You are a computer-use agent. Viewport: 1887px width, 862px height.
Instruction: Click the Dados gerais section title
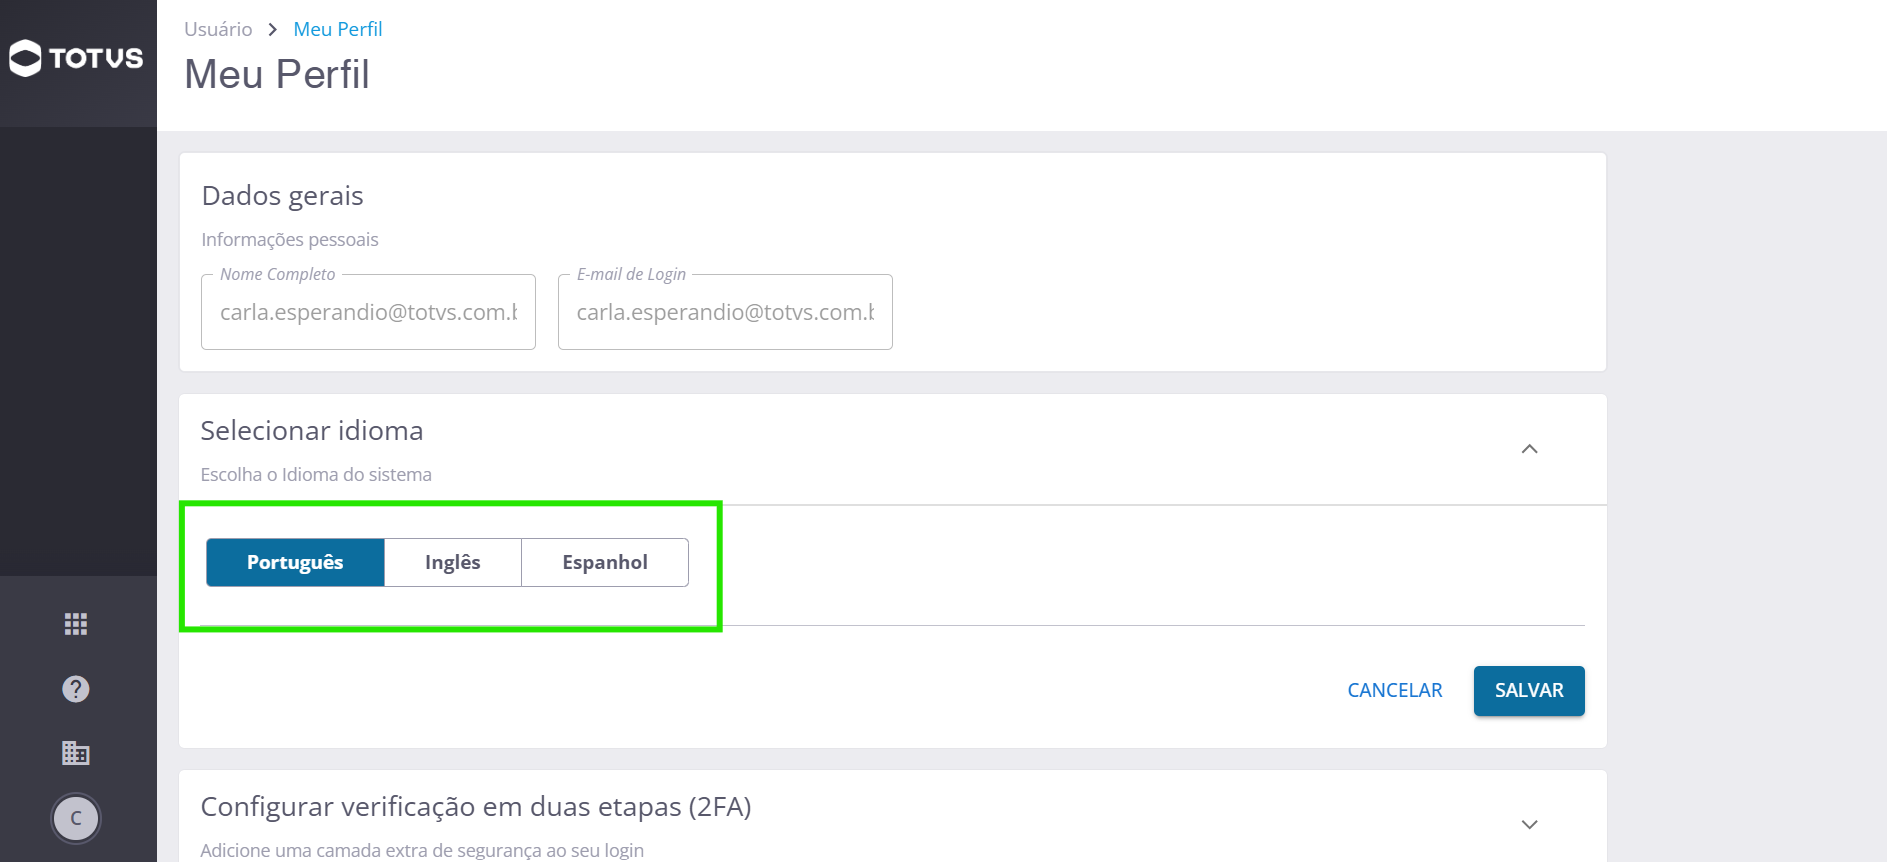282,196
